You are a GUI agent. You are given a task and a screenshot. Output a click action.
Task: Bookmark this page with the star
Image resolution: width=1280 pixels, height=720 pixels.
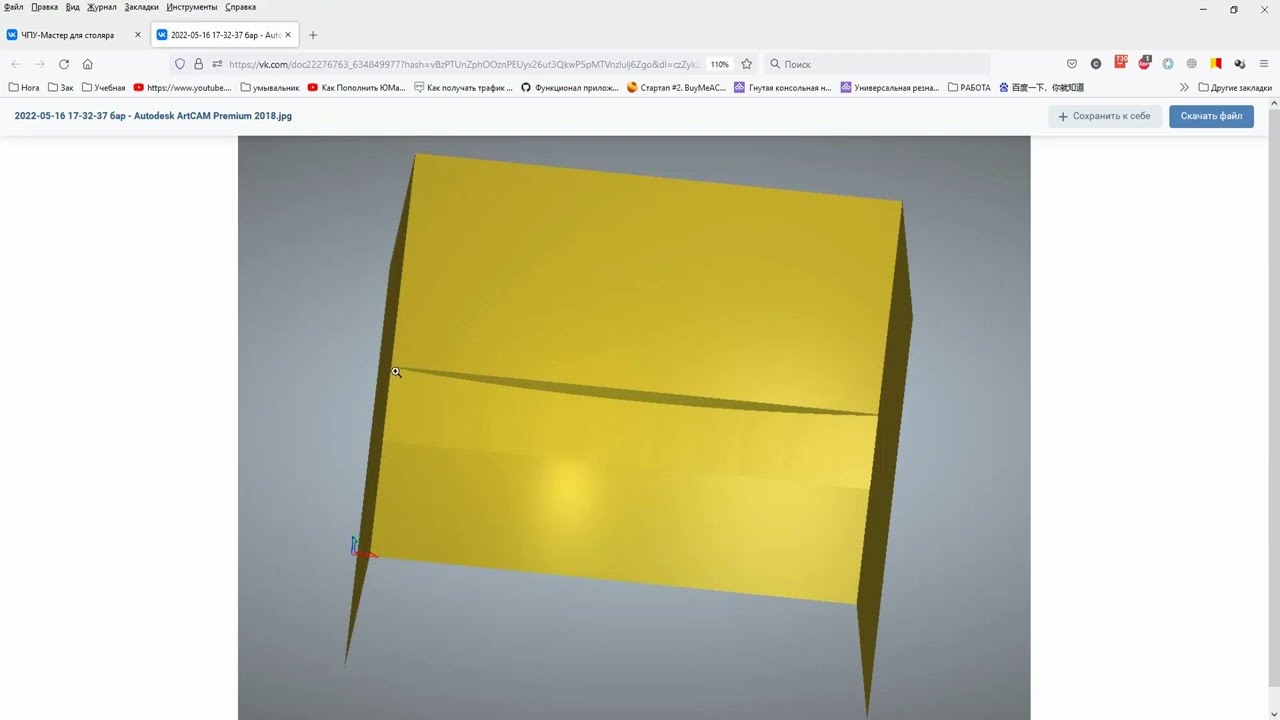point(746,64)
